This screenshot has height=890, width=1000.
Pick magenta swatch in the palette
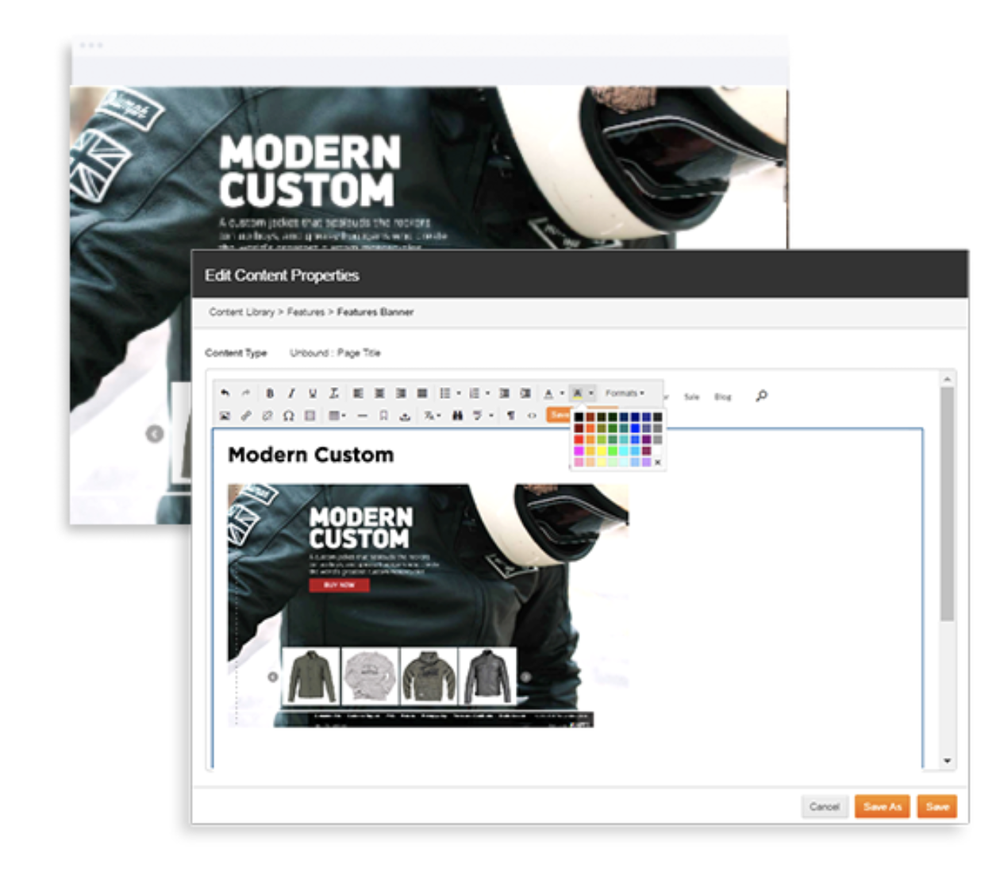click(579, 451)
